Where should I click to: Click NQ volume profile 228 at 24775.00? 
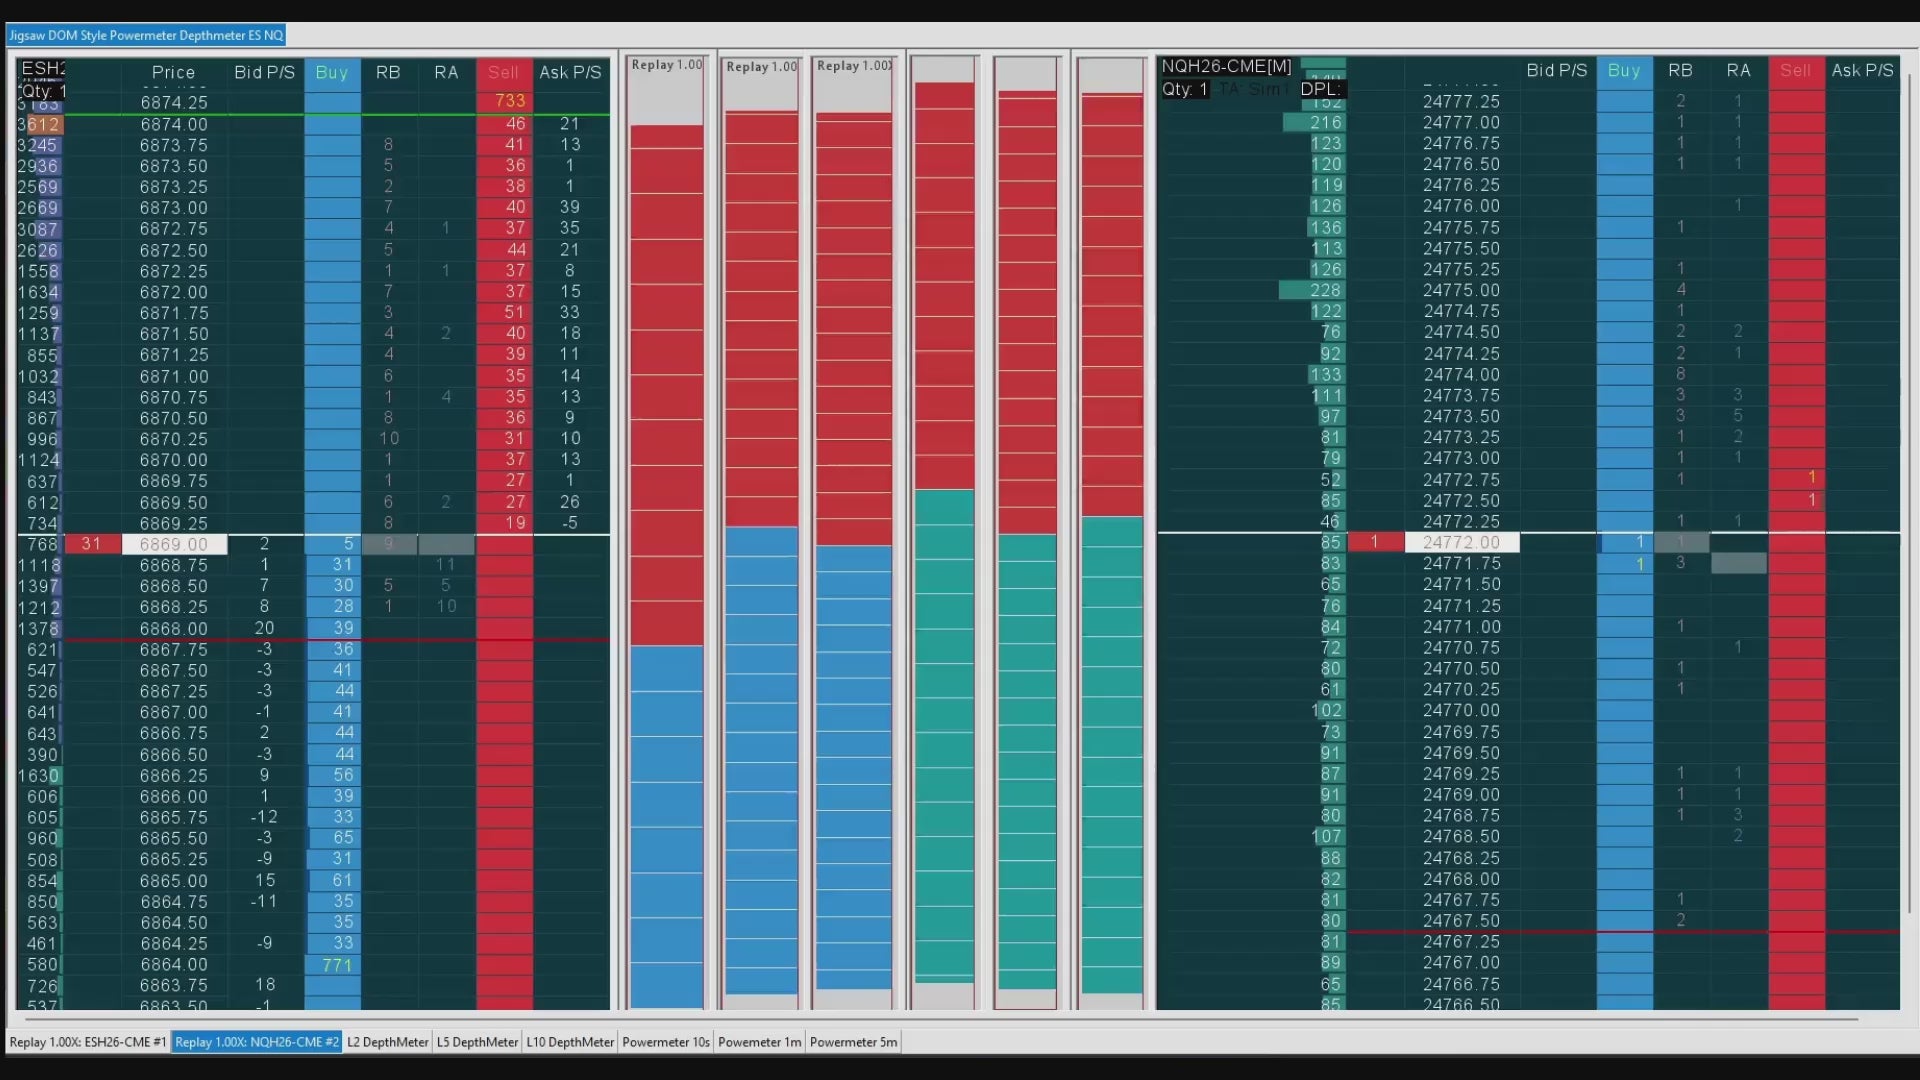point(1312,290)
